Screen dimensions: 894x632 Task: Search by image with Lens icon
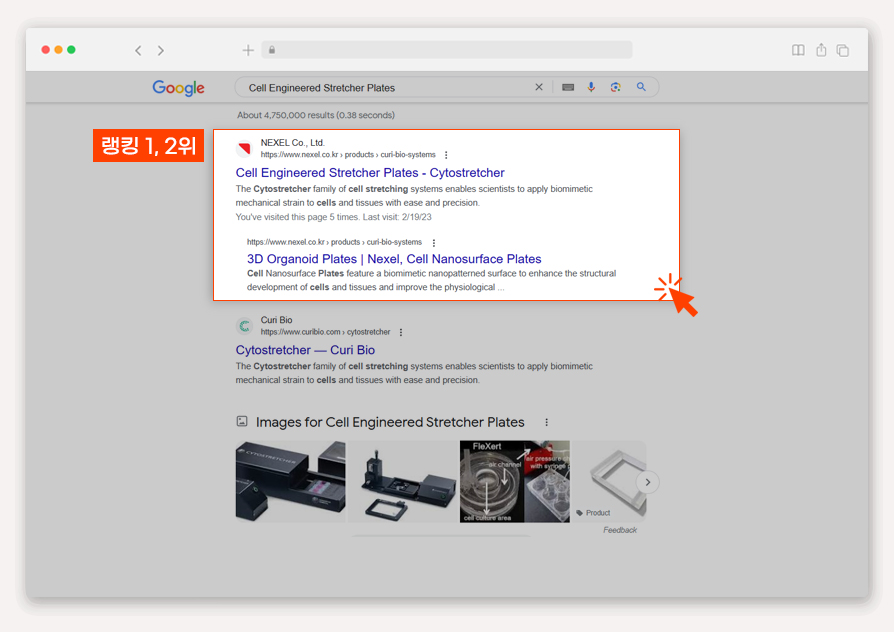[615, 87]
